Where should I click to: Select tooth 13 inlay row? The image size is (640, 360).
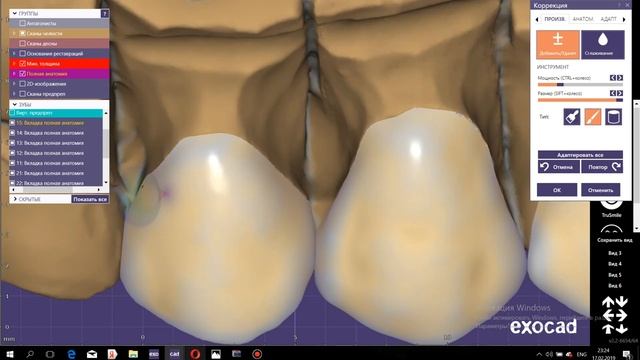[56, 143]
